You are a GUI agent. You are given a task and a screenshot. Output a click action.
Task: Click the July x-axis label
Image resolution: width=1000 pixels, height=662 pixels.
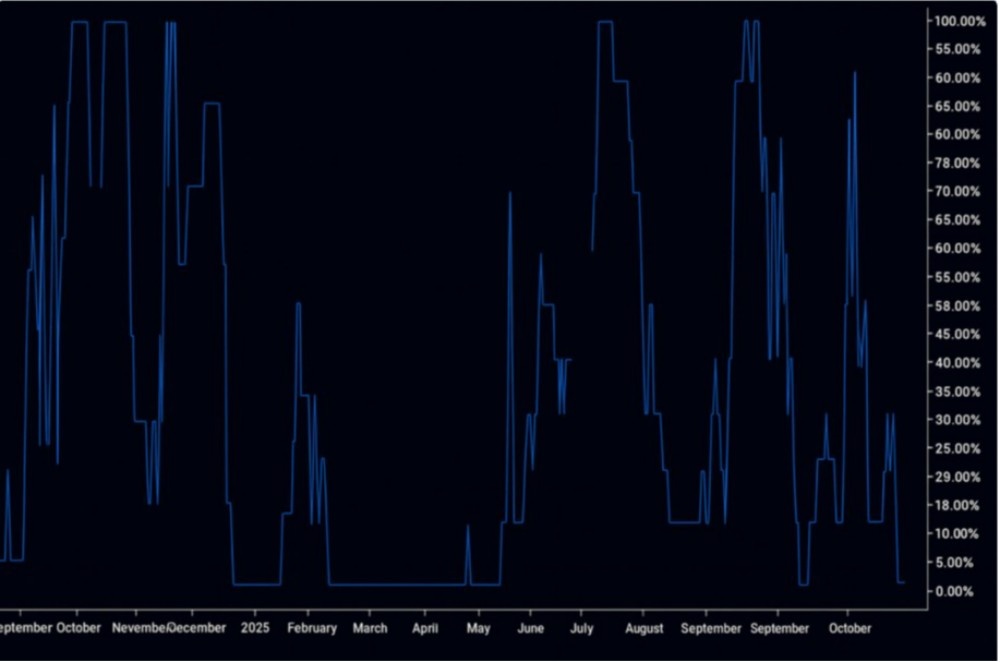[x=582, y=628]
